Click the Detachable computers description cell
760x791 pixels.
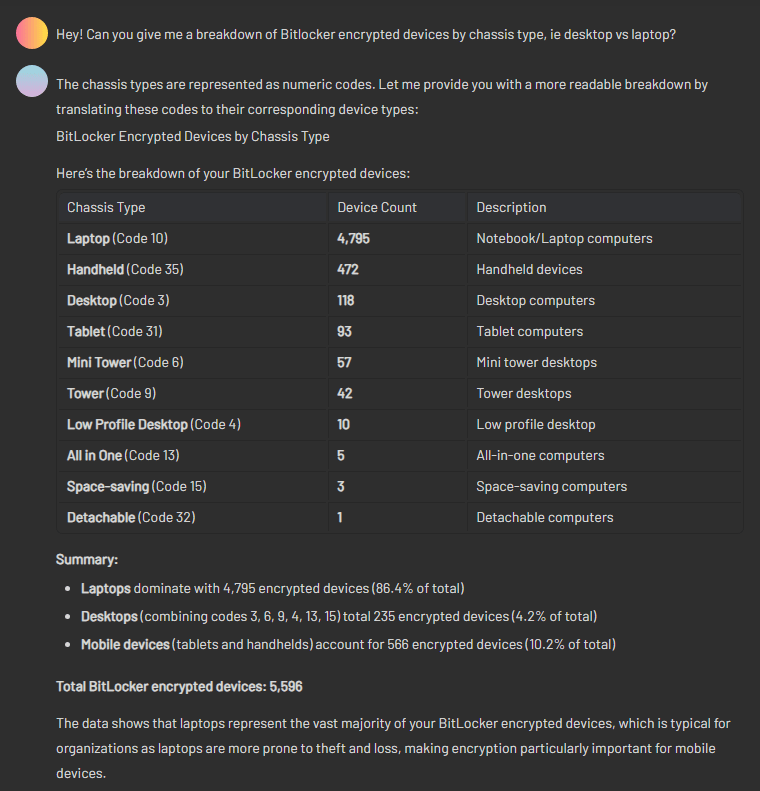544,517
